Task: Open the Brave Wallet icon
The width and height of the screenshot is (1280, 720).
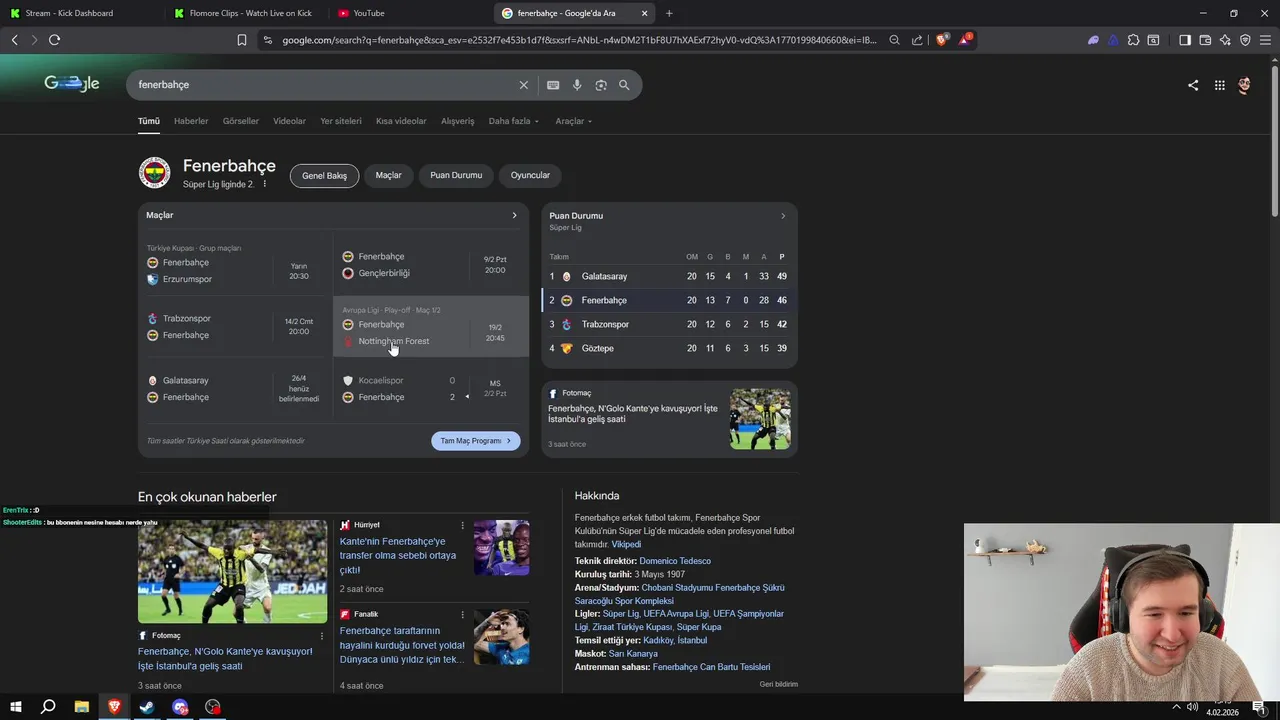Action: (1205, 40)
